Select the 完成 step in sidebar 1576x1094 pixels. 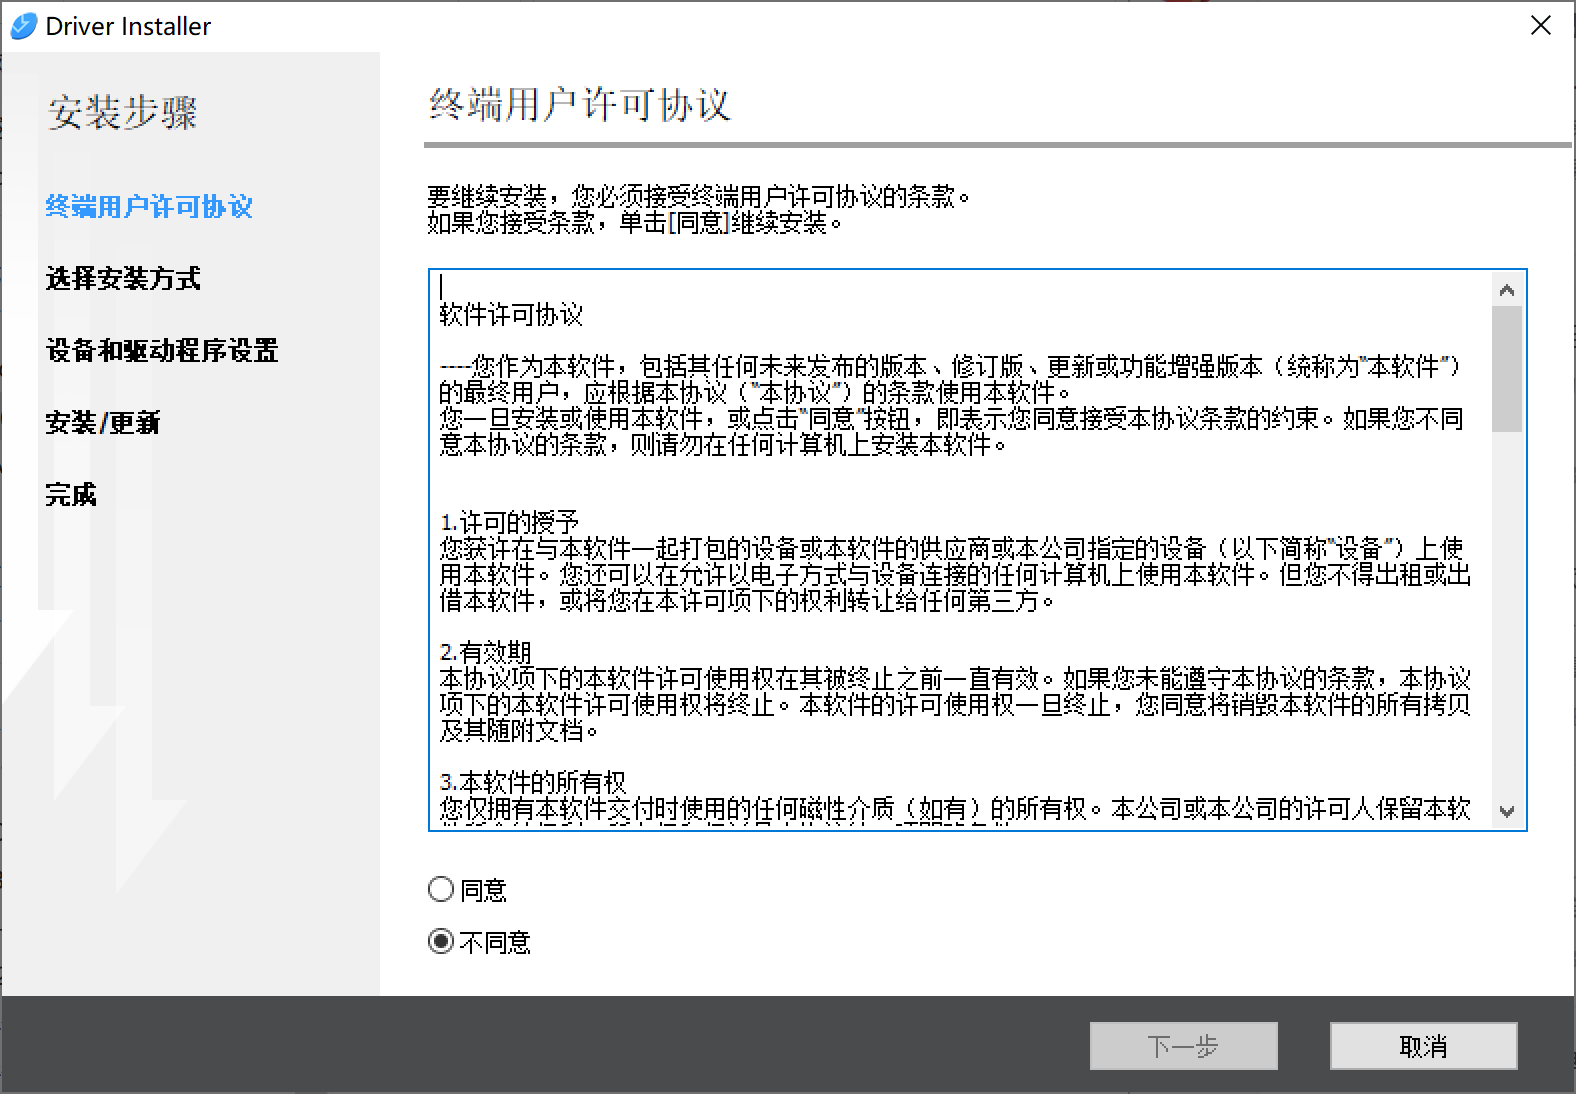(x=71, y=495)
